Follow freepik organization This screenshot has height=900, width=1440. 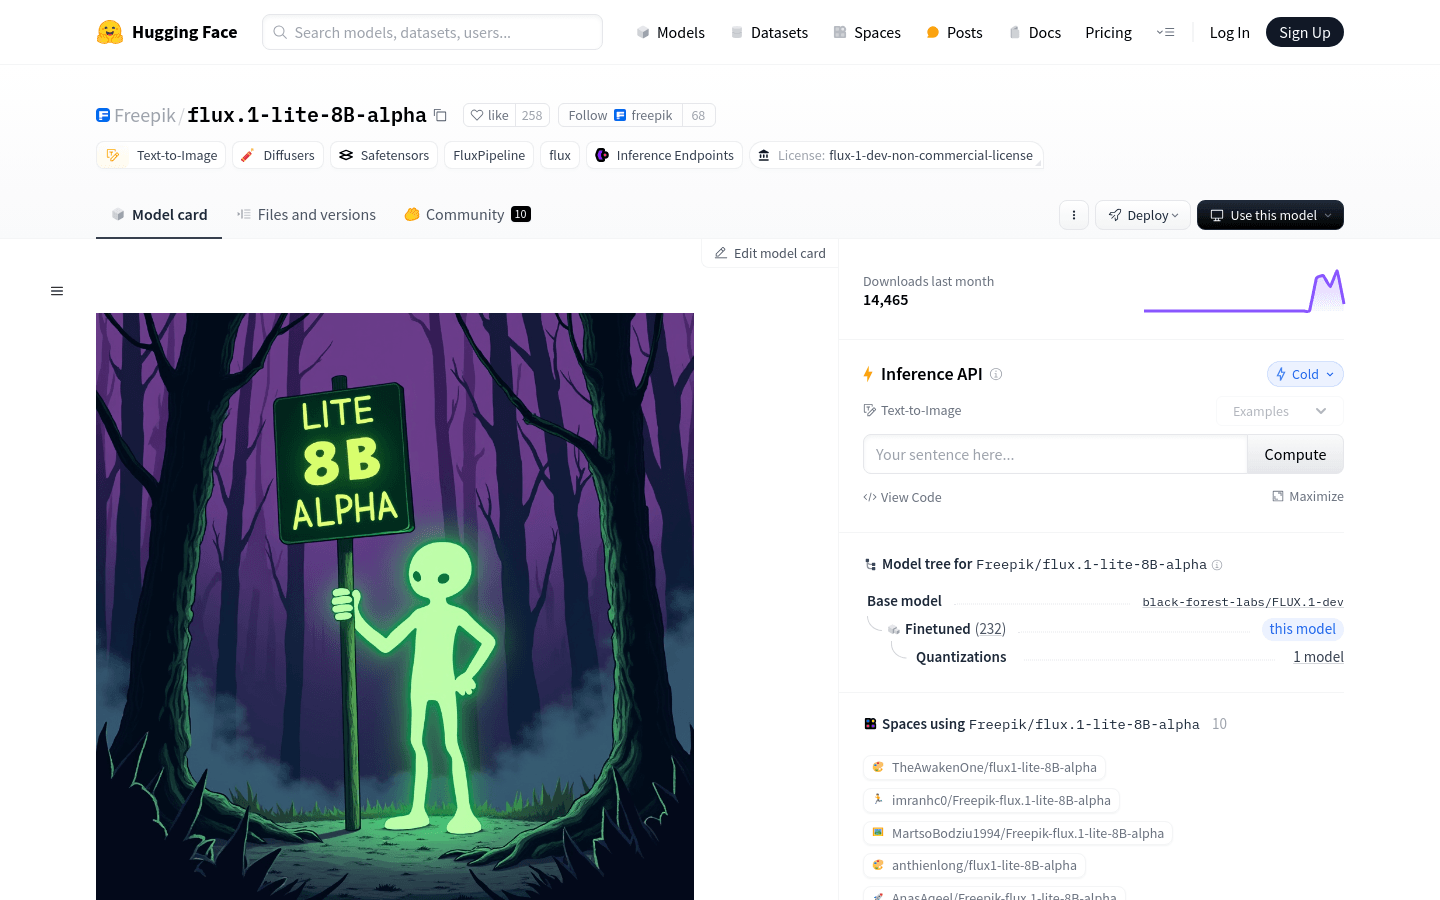point(620,115)
